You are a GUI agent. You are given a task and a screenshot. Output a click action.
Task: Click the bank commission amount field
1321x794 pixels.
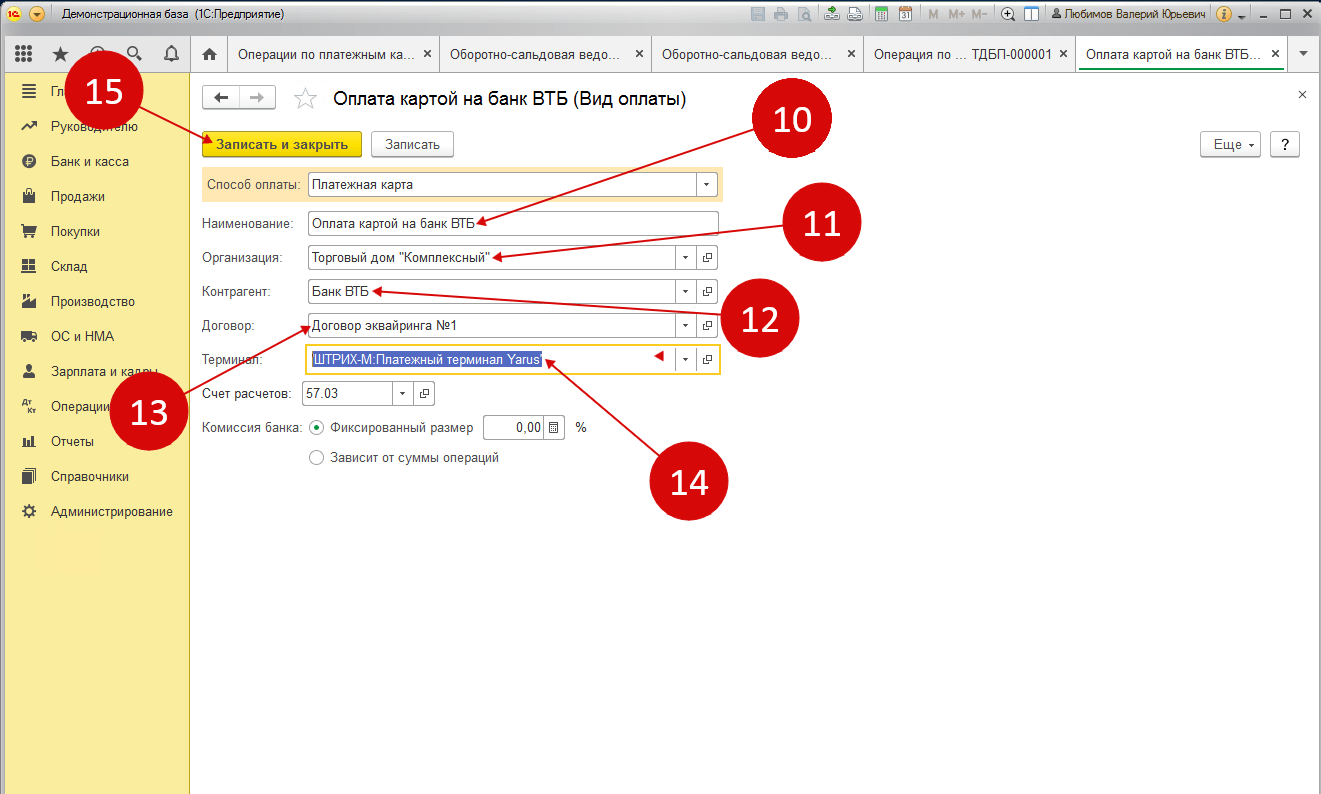coord(513,427)
